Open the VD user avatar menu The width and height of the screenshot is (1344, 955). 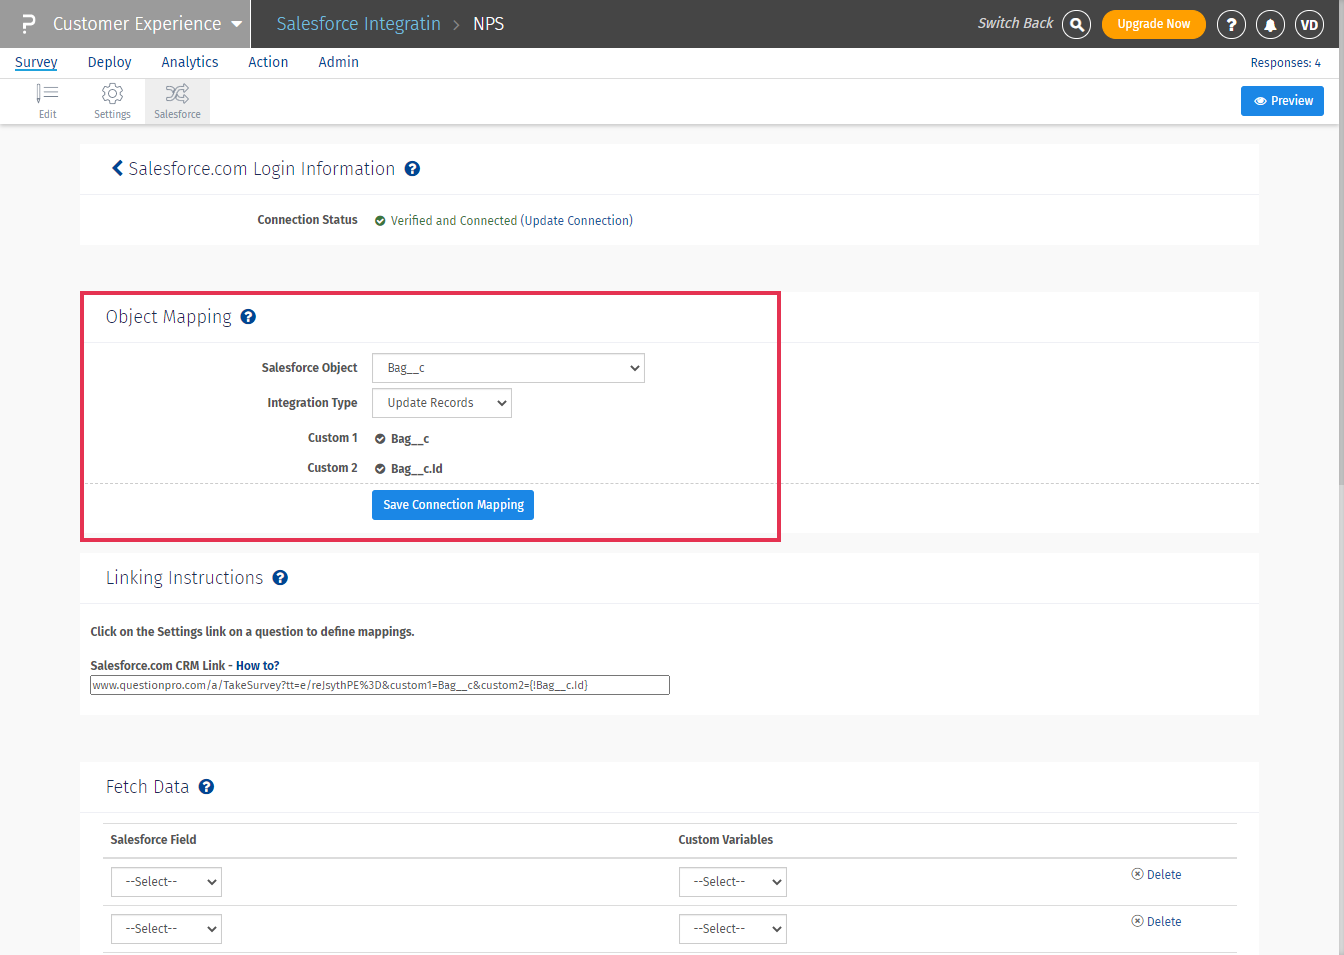point(1310,23)
